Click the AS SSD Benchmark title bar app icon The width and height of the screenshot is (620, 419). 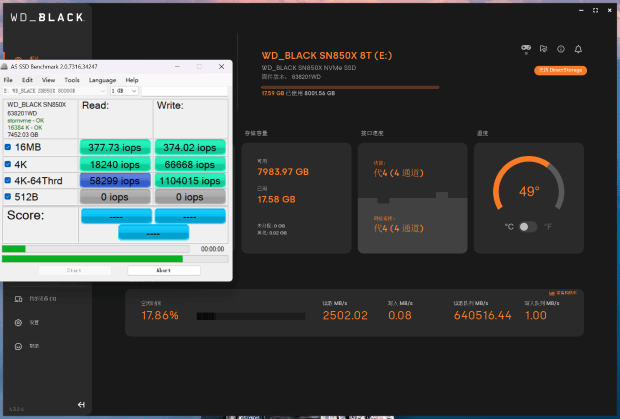[x=4, y=67]
